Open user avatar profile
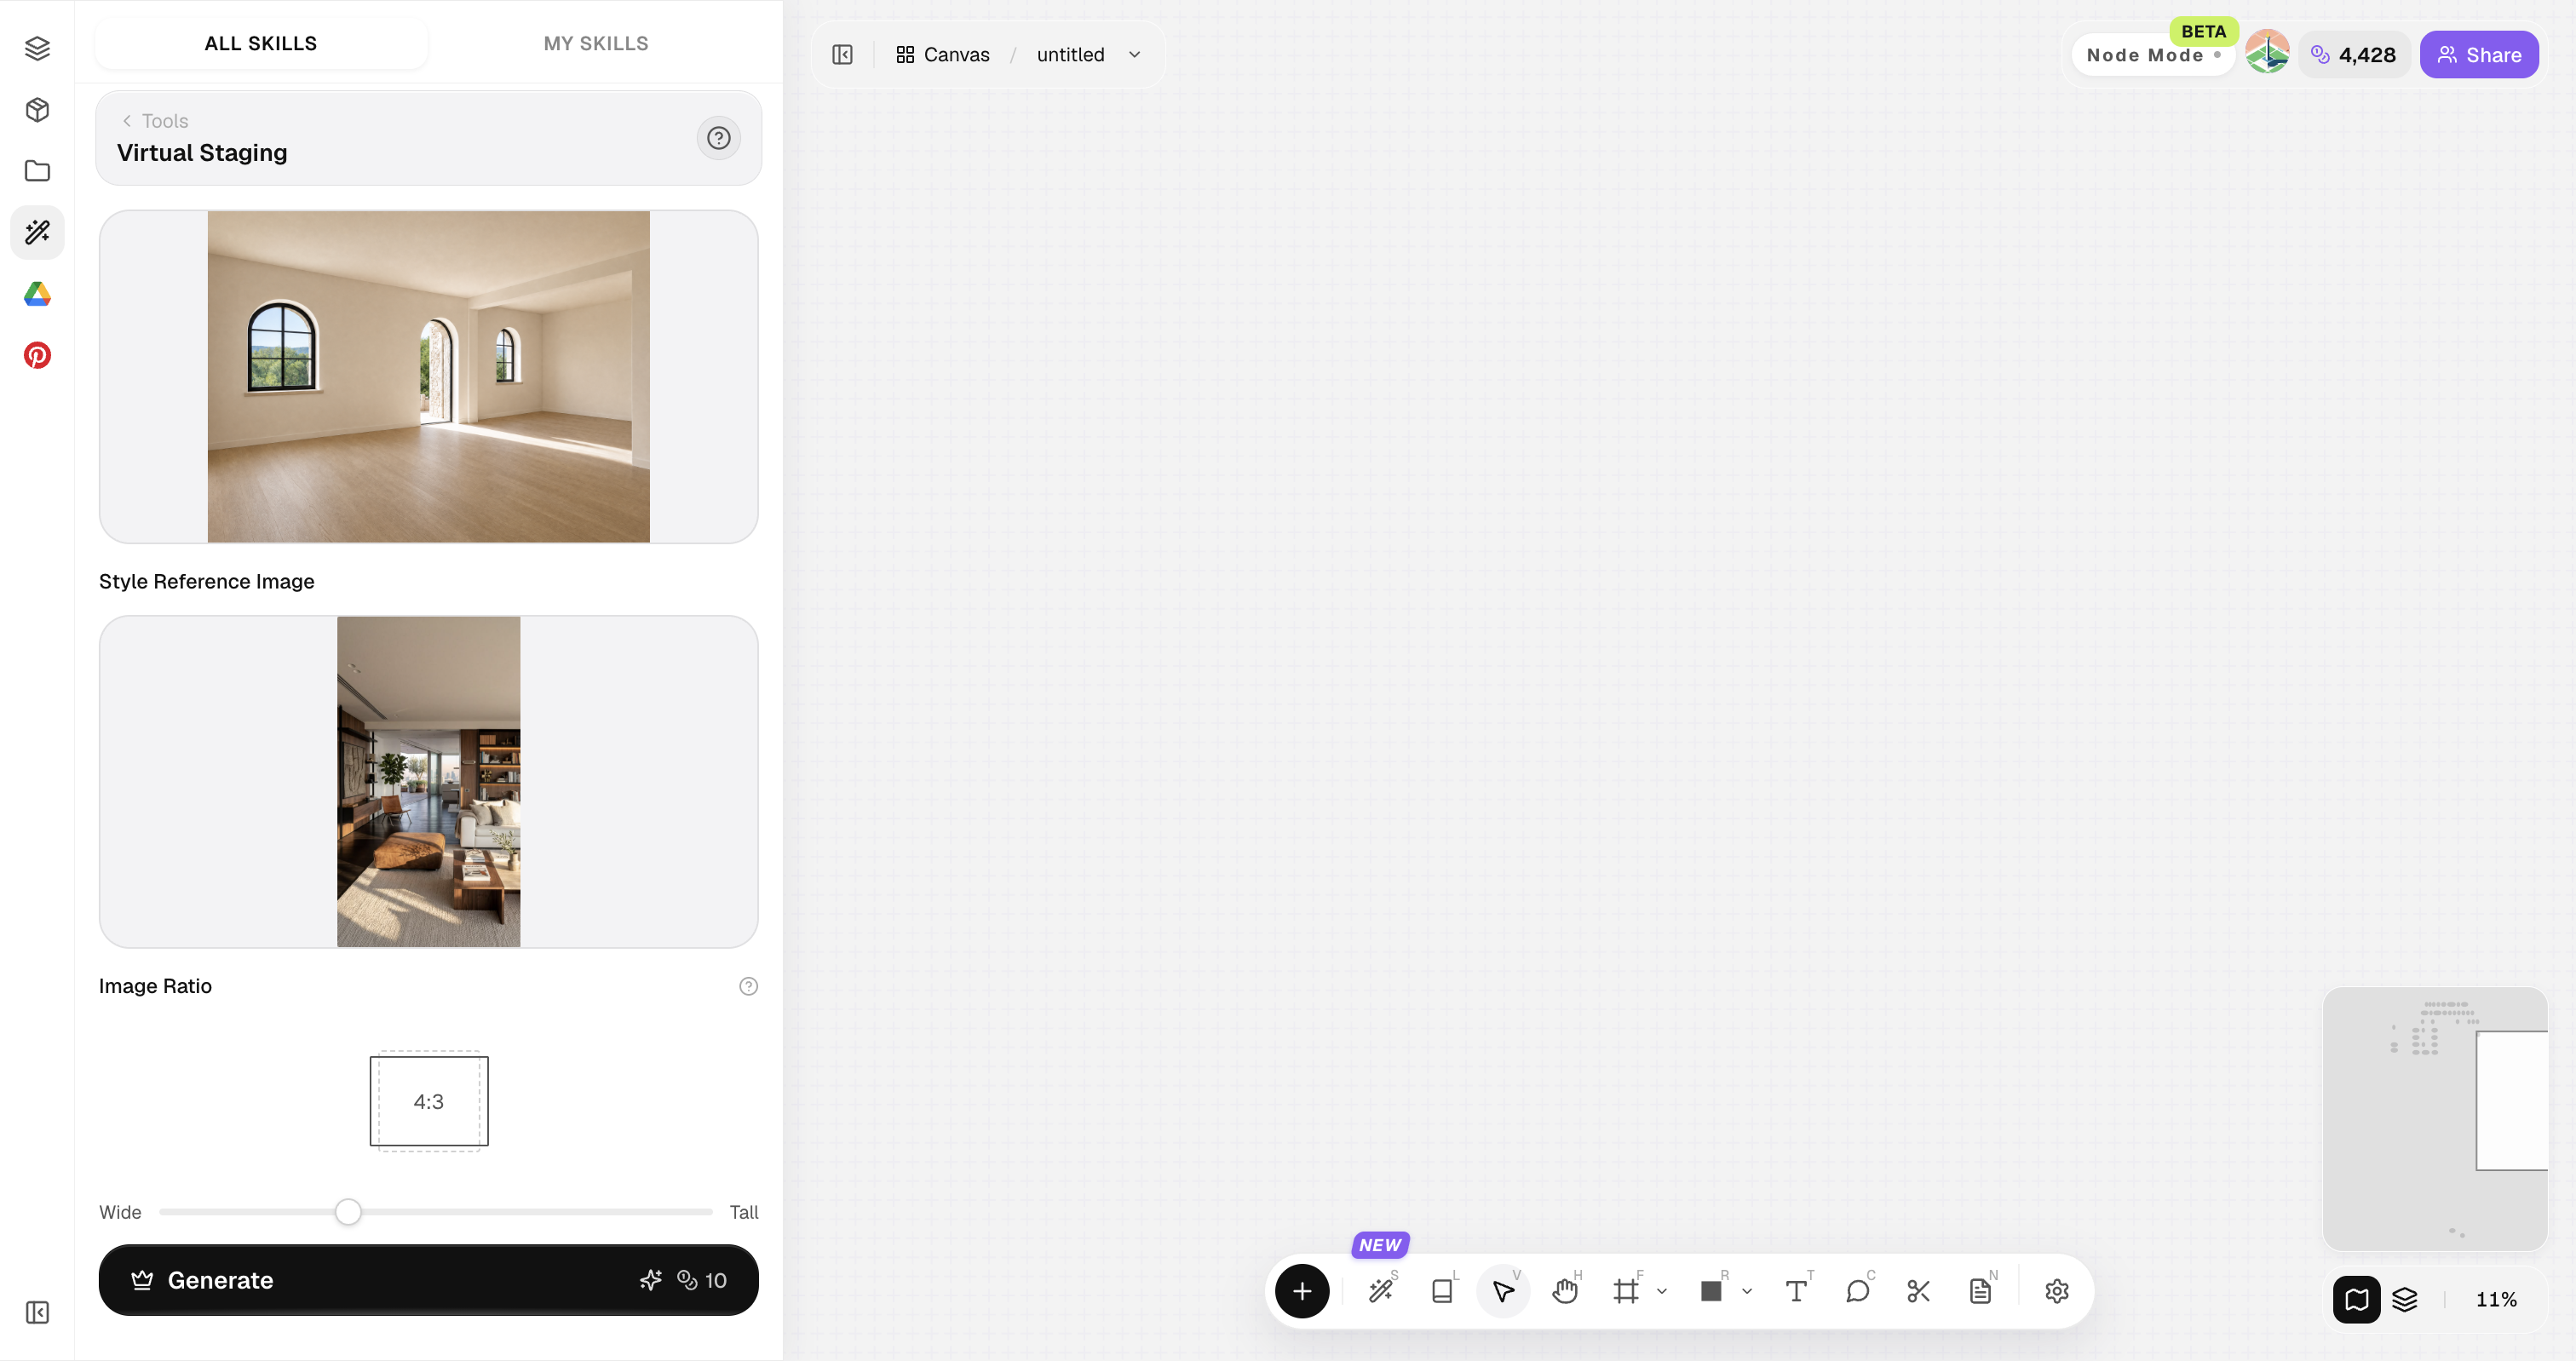The width and height of the screenshot is (2576, 1361). coord(2267,52)
